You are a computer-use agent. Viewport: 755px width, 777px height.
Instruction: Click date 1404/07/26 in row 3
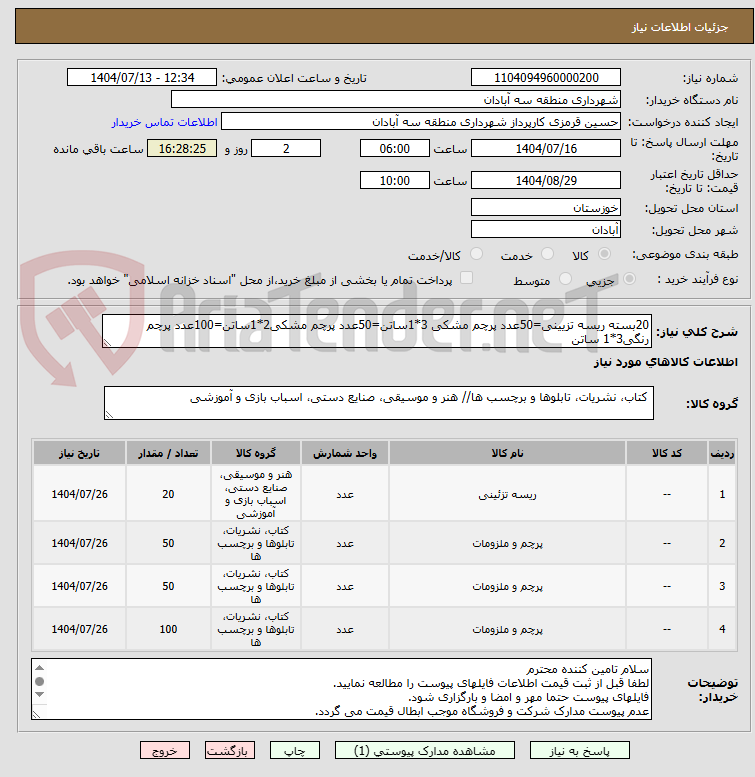(79, 586)
